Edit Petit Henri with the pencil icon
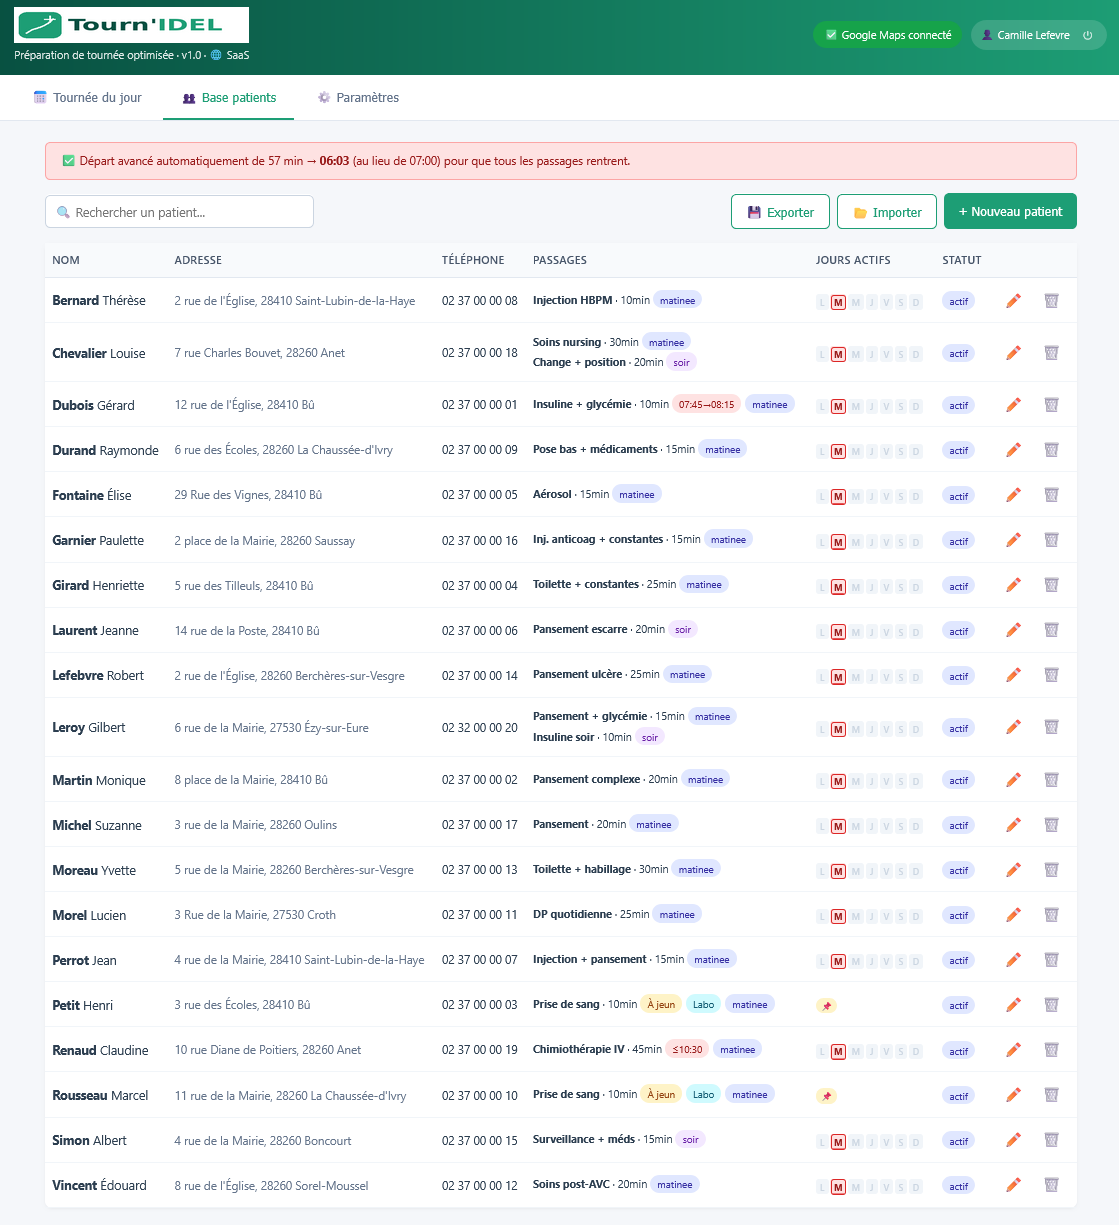Viewport: 1119px width, 1225px height. pyautogui.click(x=1013, y=1005)
